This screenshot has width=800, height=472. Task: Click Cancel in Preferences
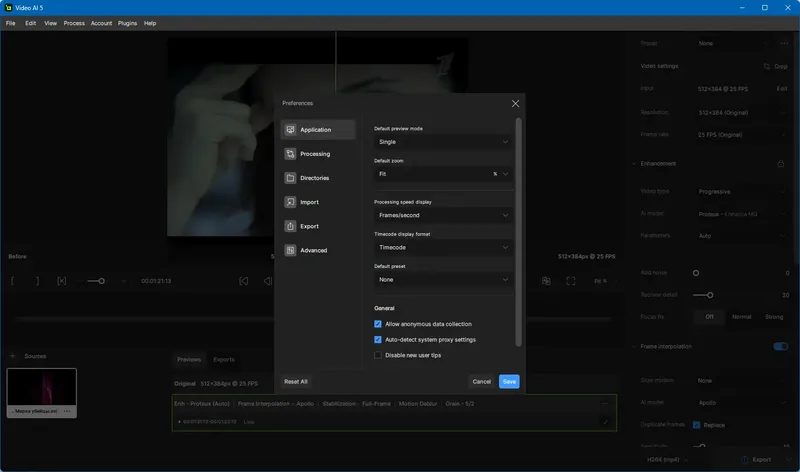482,382
